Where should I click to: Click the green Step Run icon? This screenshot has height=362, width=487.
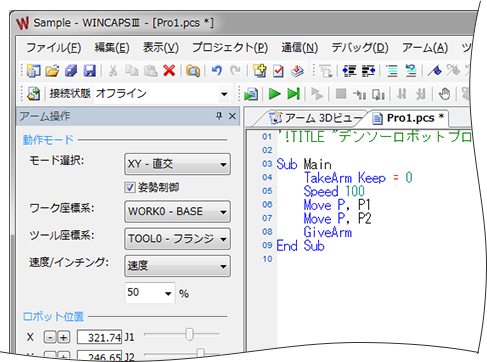tap(293, 94)
